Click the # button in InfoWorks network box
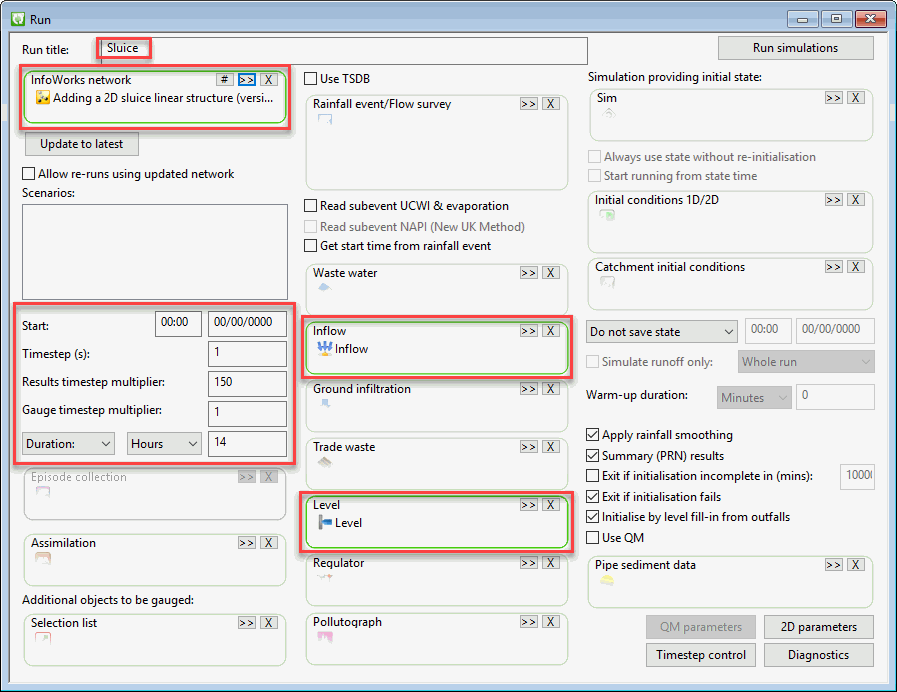The height and width of the screenshot is (692, 897). point(225,79)
